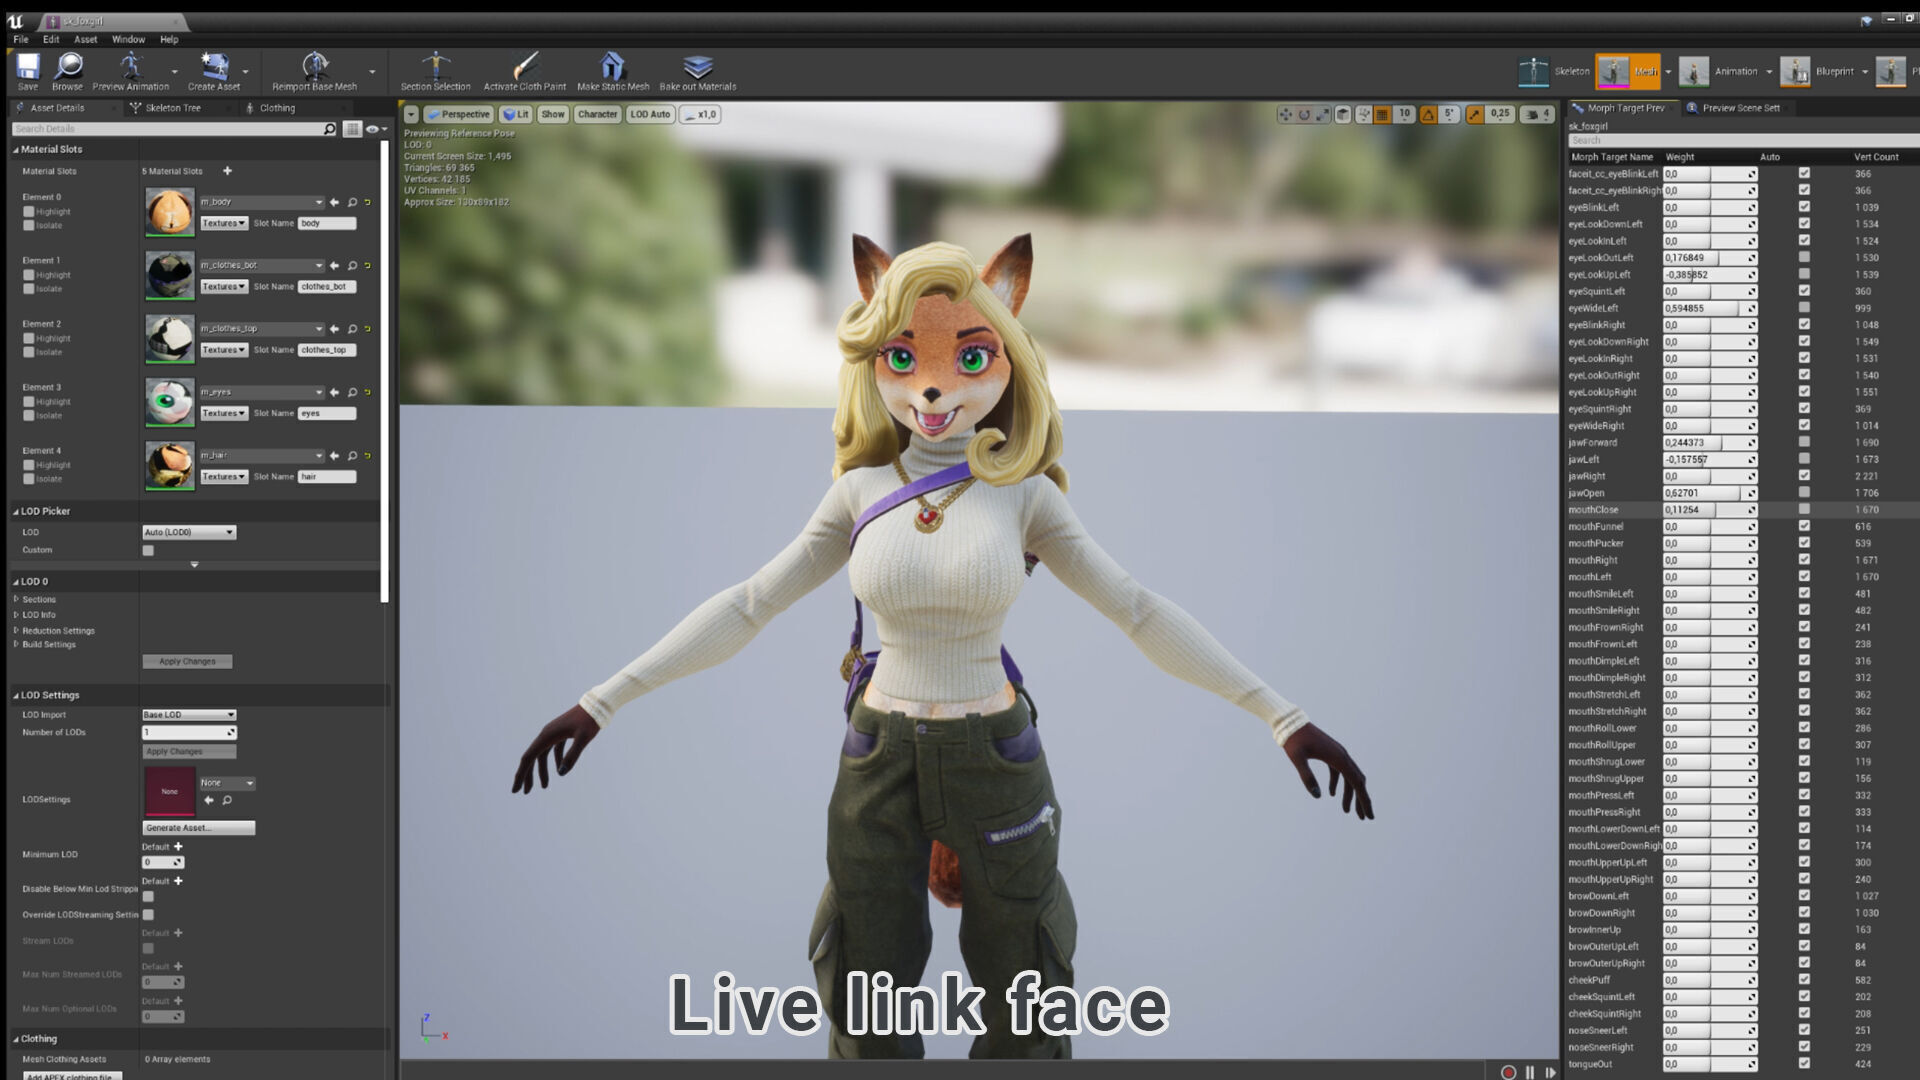Viewport: 1920px width, 1080px height.
Task: Adjust the mouthClose weight slider
Action: [x=1710, y=510]
